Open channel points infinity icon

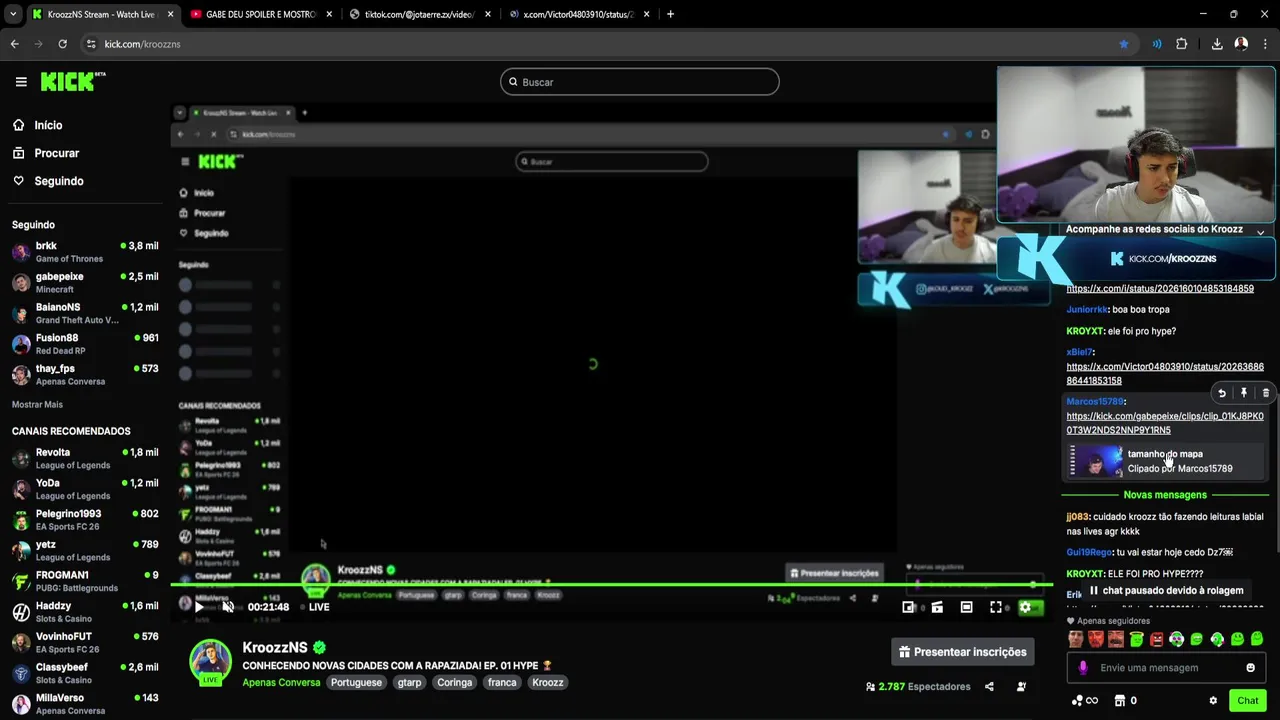click(1085, 701)
